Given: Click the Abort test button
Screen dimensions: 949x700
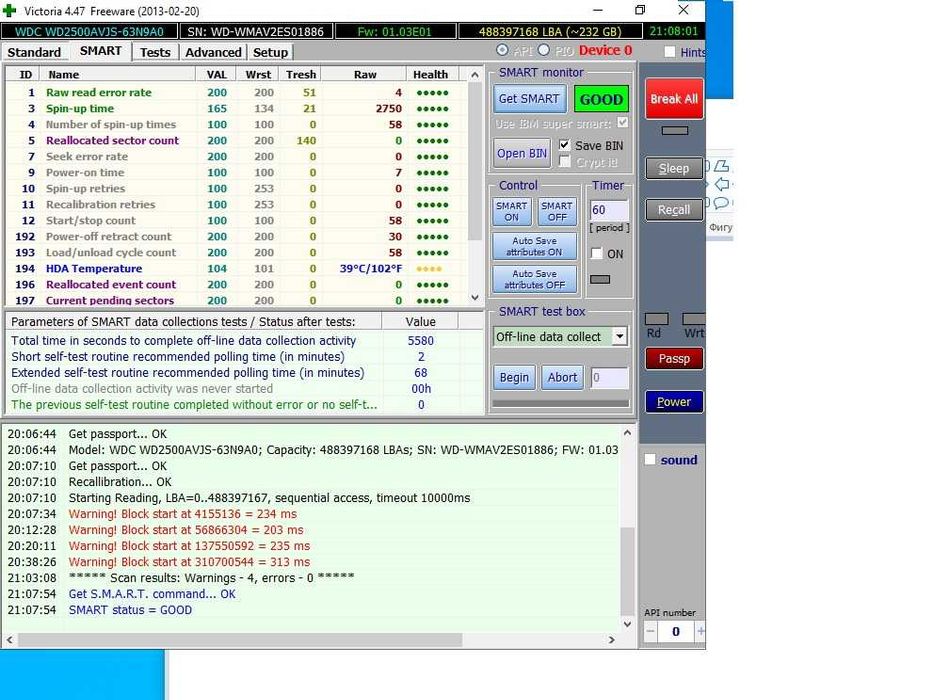Looking at the screenshot, I should [x=562, y=378].
